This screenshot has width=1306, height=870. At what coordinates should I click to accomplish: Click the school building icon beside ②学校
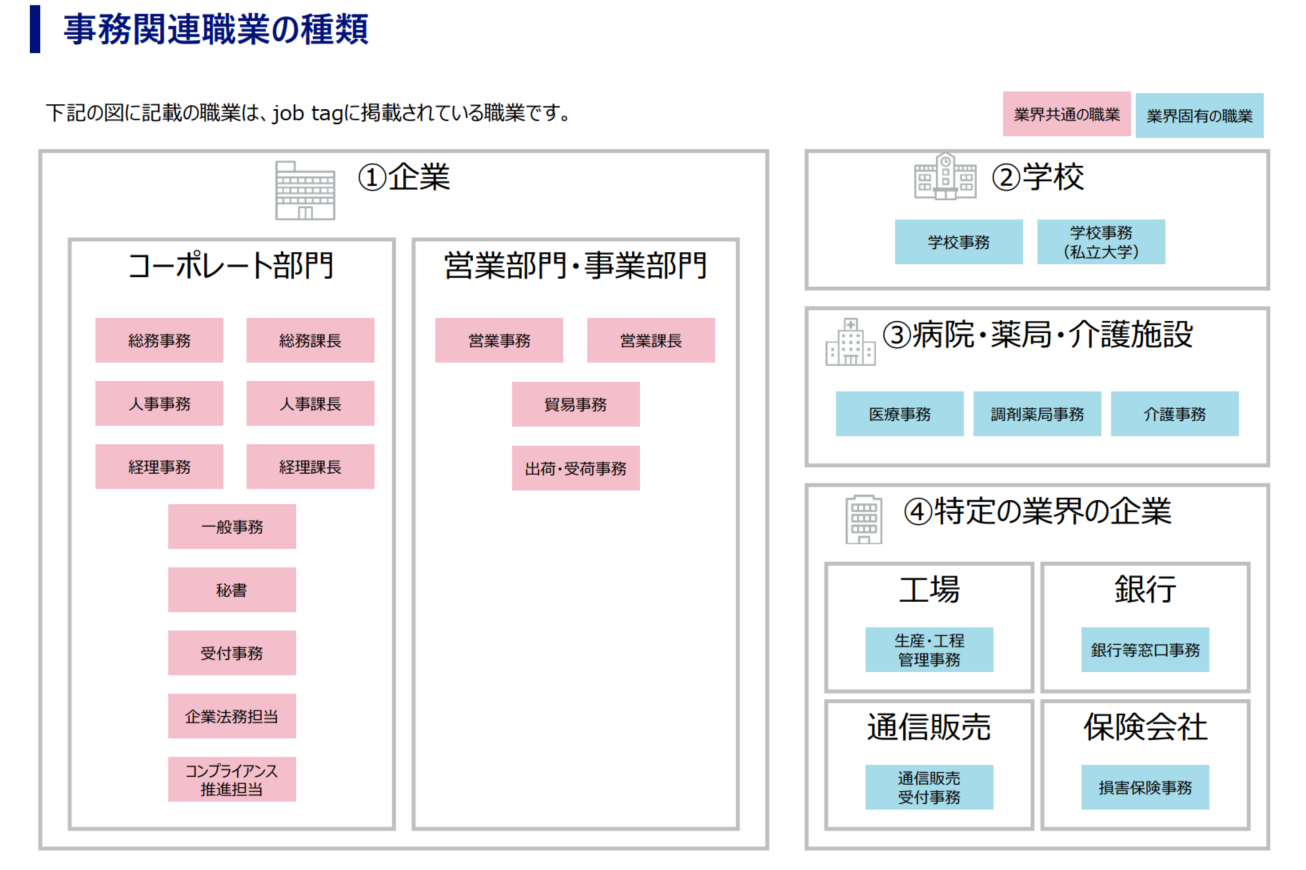click(x=944, y=177)
